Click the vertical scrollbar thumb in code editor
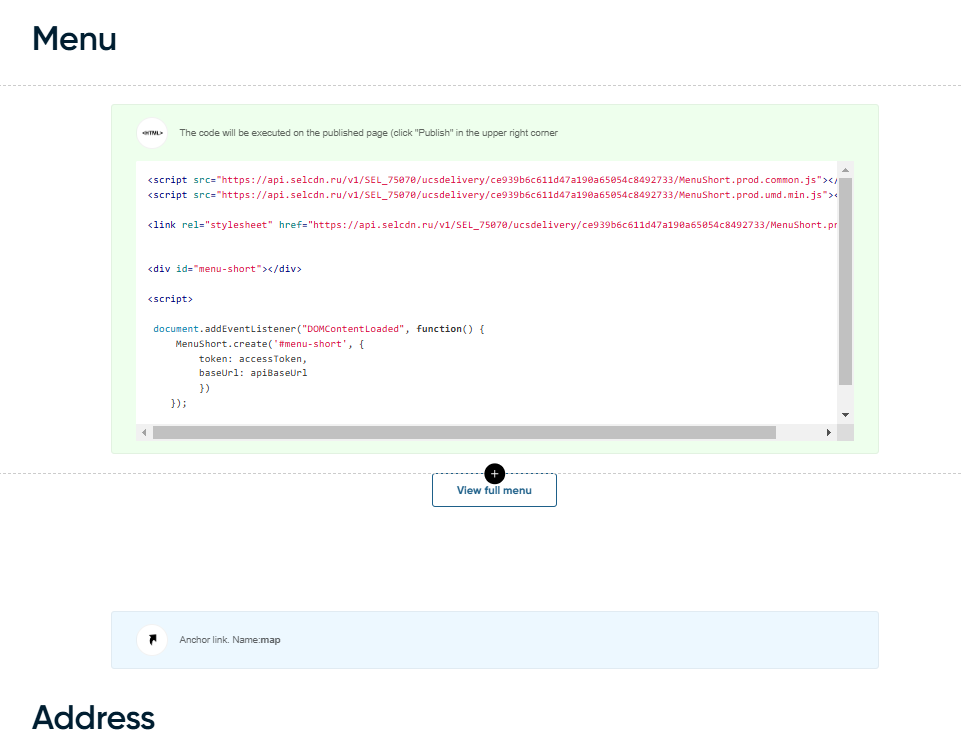 [x=845, y=282]
